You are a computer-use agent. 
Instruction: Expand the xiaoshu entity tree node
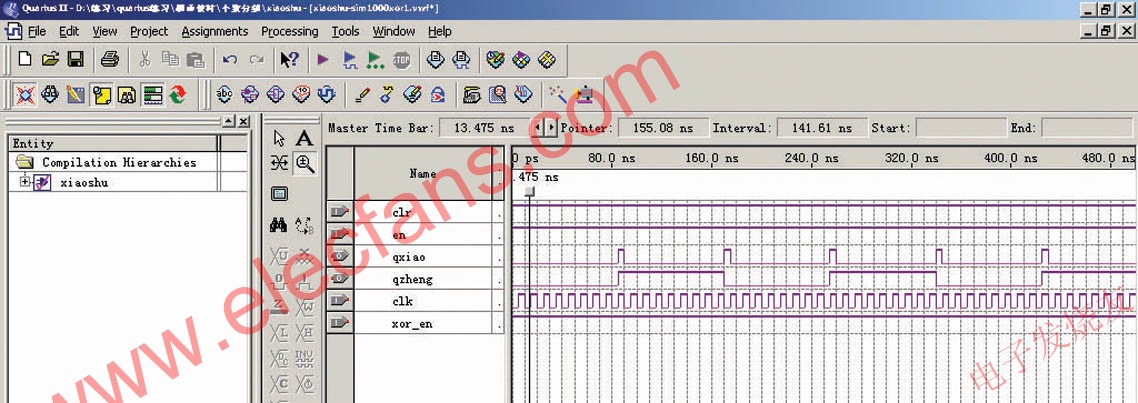[x=25, y=182]
